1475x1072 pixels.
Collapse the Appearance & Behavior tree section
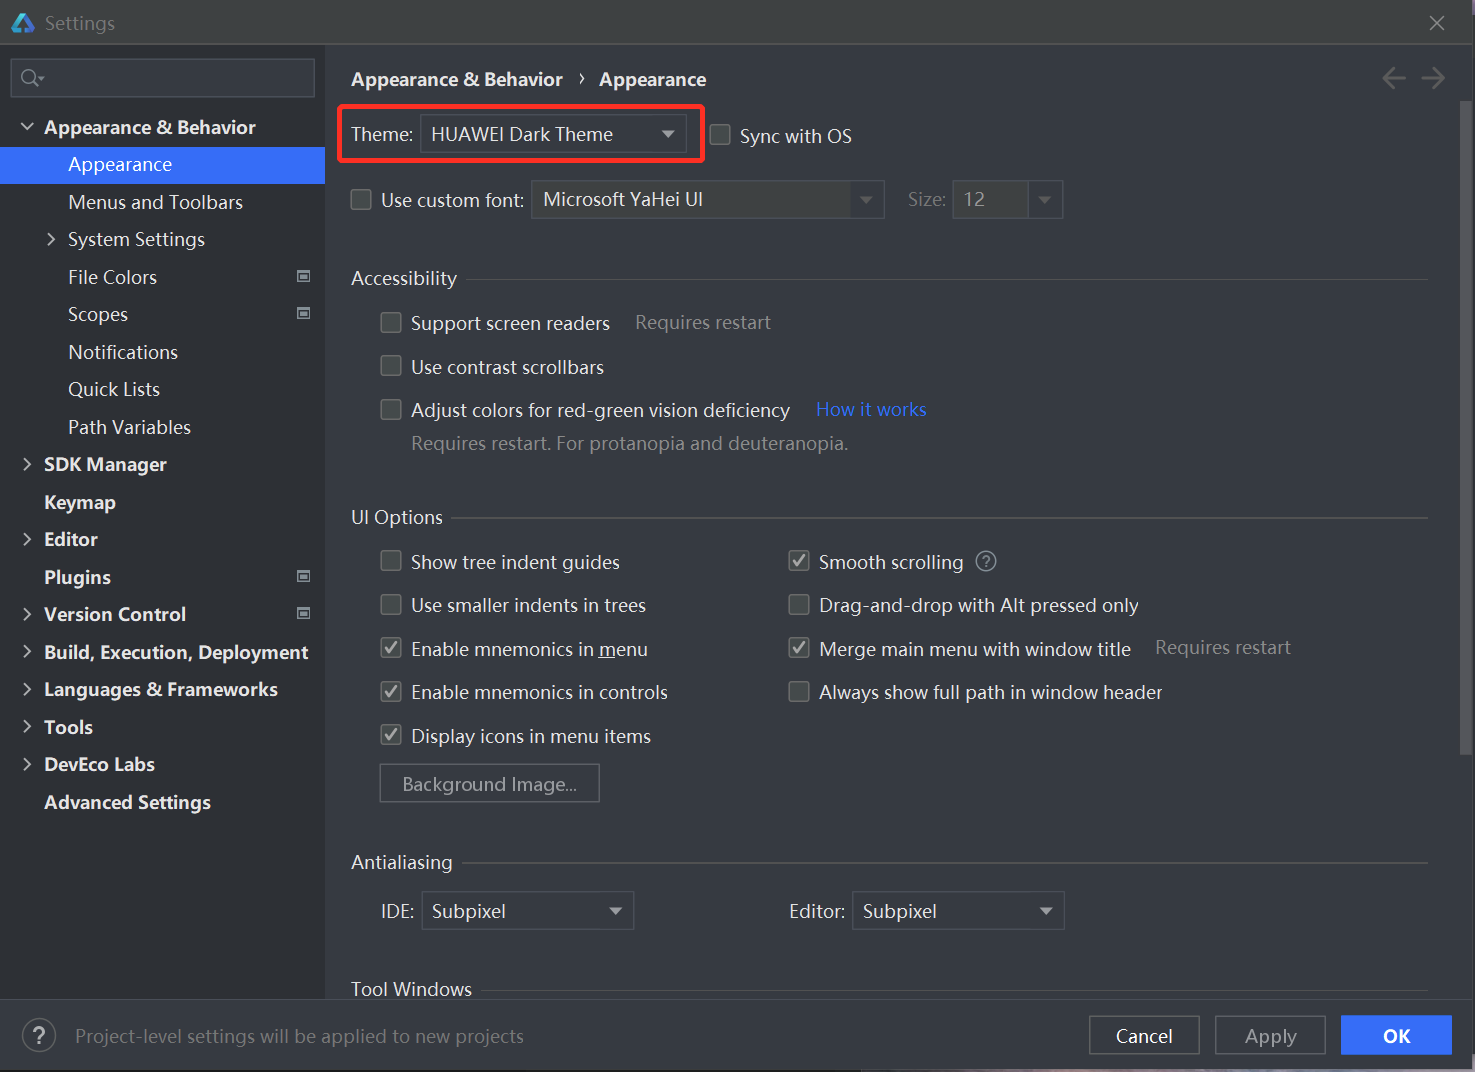27,127
